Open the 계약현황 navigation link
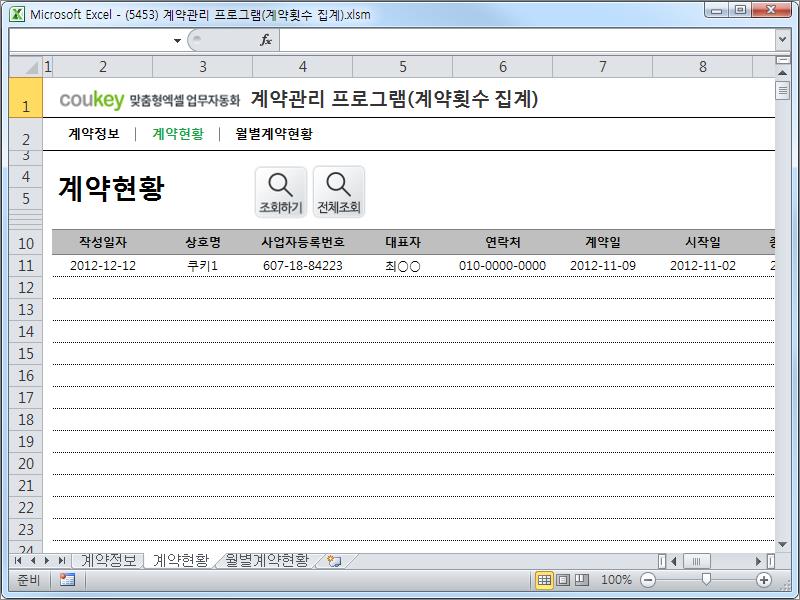Viewport: 800px width, 600px height. click(178, 134)
